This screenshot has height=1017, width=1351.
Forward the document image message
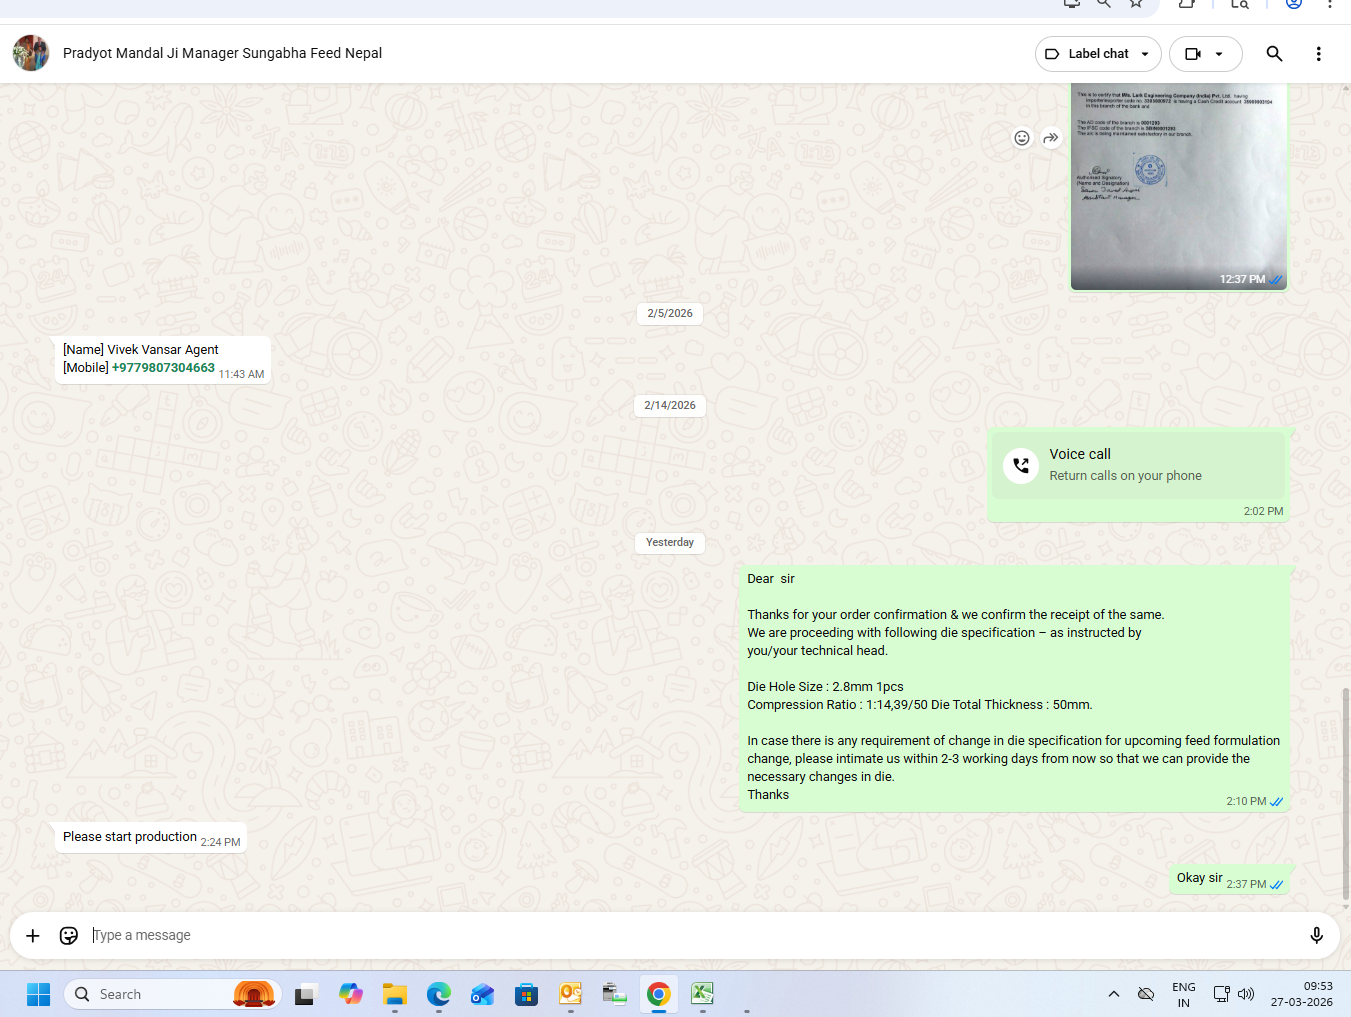[1050, 138]
